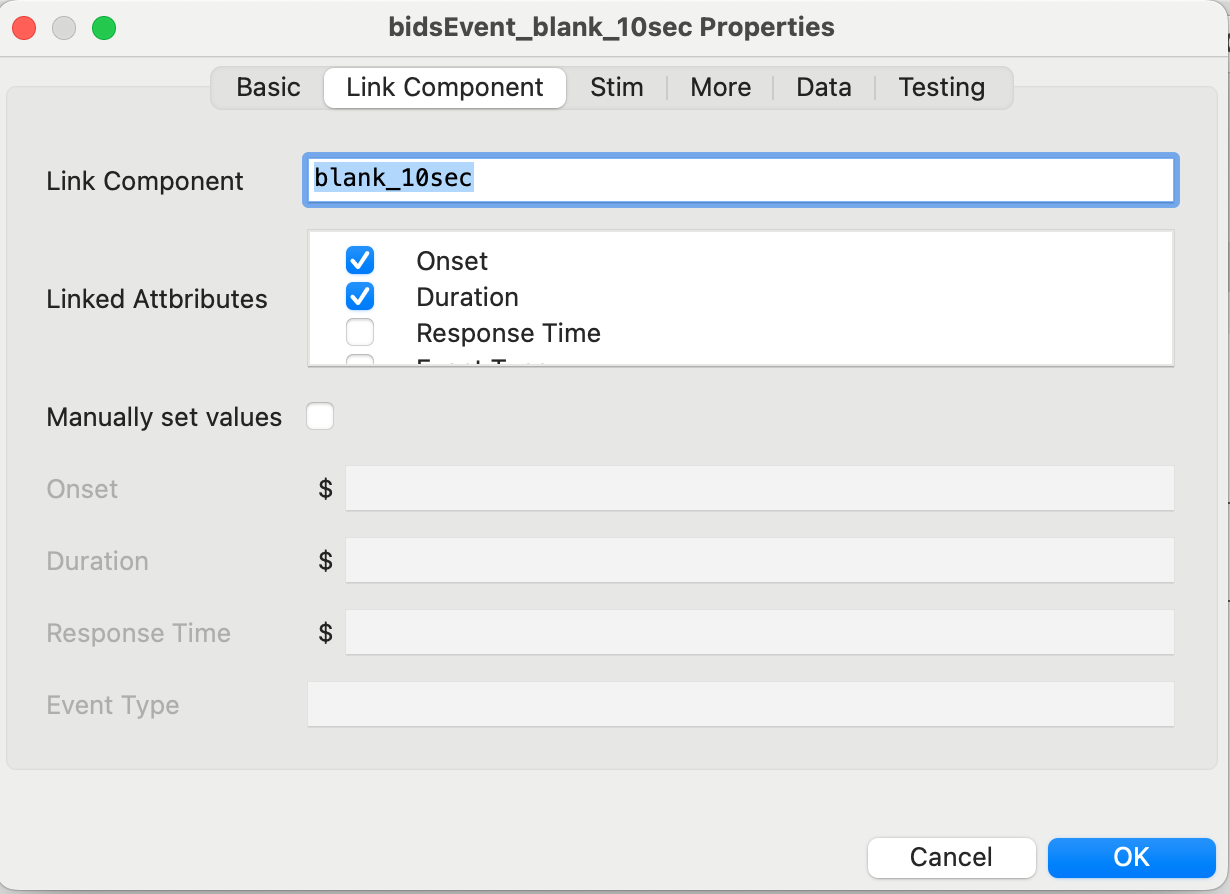Click the manual Duration value field
This screenshot has height=894, width=1230.
tap(760, 560)
